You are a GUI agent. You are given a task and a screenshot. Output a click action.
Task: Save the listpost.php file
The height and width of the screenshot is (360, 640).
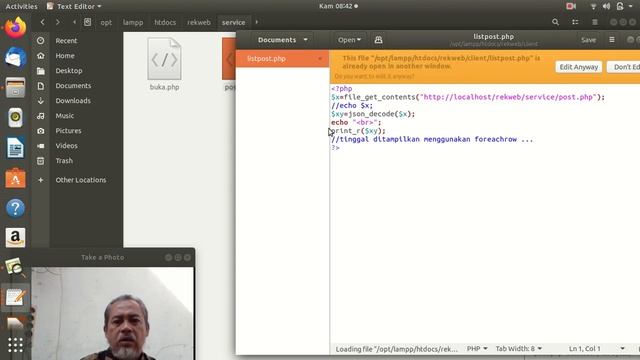[588, 40]
